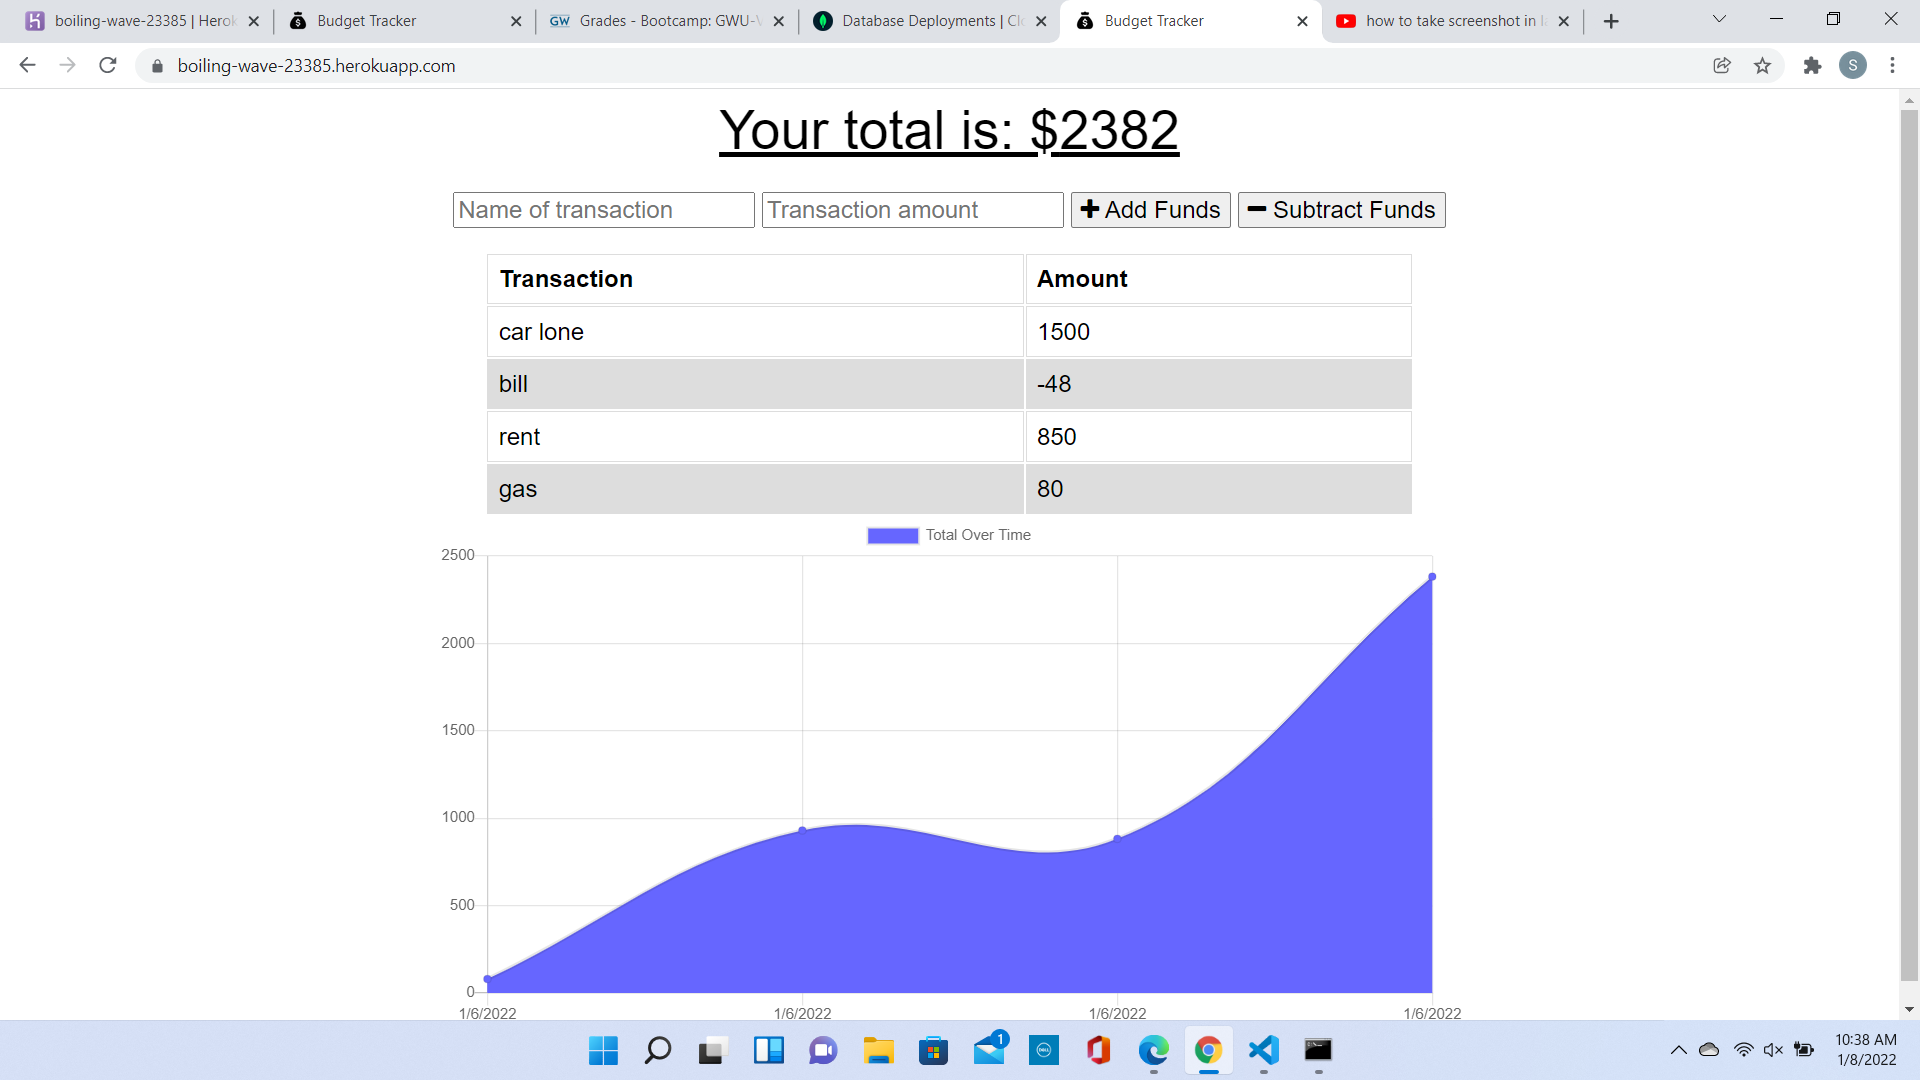Click the vertical page scrollbar
This screenshot has width=1920, height=1080.
click(x=1910, y=550)
